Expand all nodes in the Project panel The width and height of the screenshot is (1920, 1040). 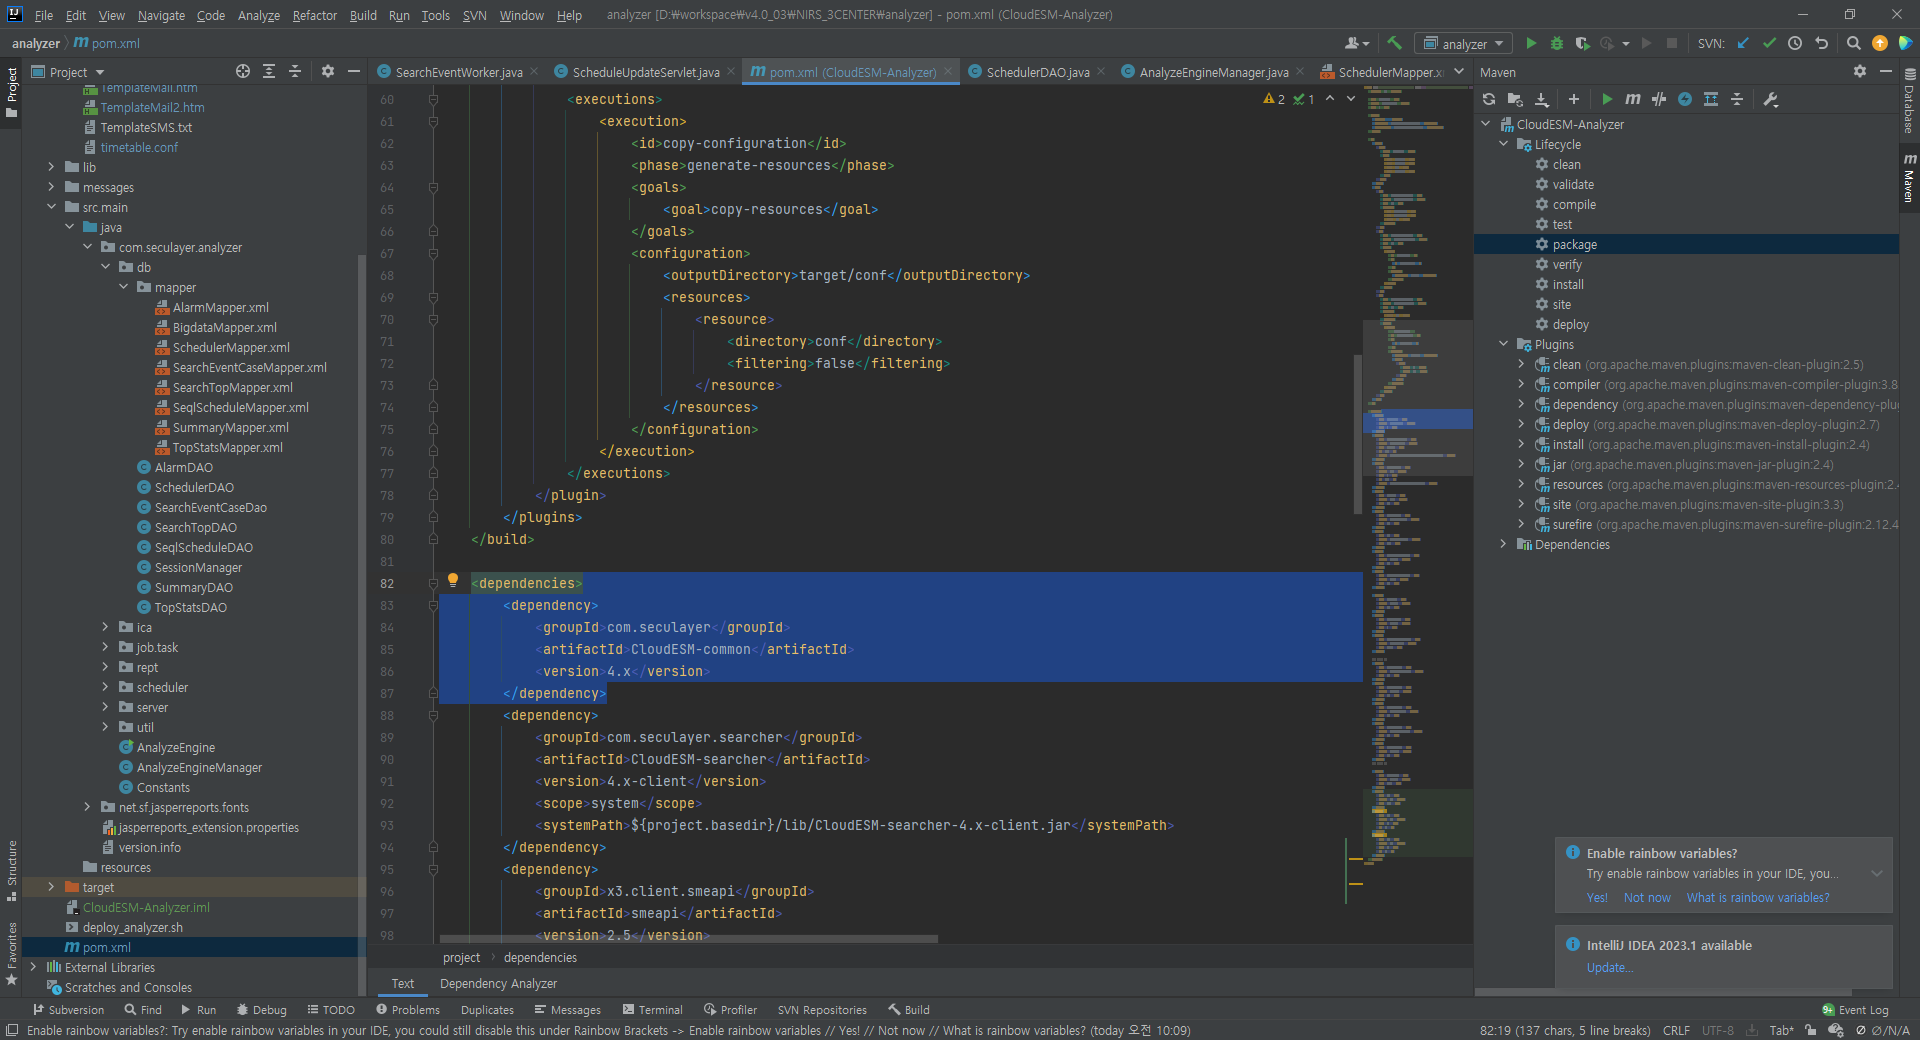(x=269, y=71)
